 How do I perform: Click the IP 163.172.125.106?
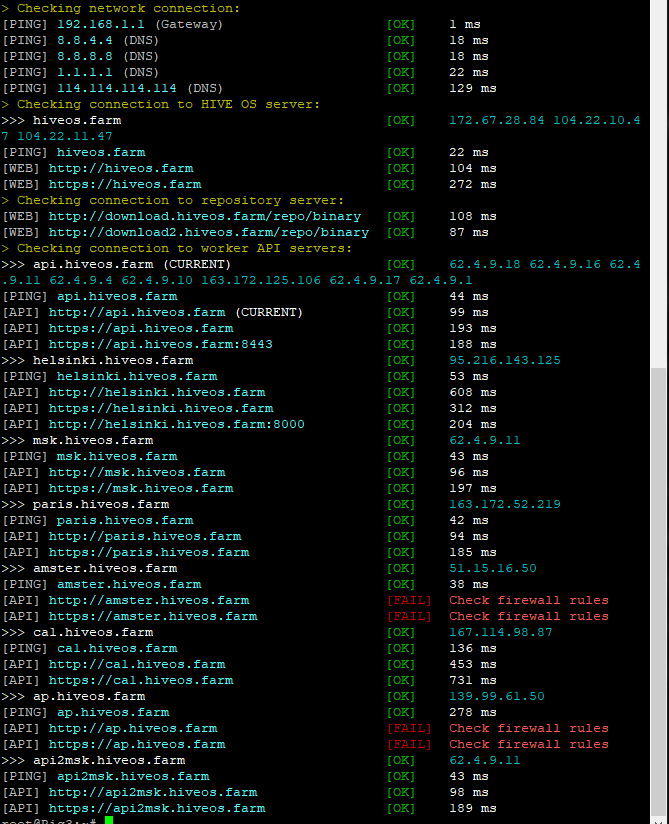pyautogui.click(x=261, y=281)
